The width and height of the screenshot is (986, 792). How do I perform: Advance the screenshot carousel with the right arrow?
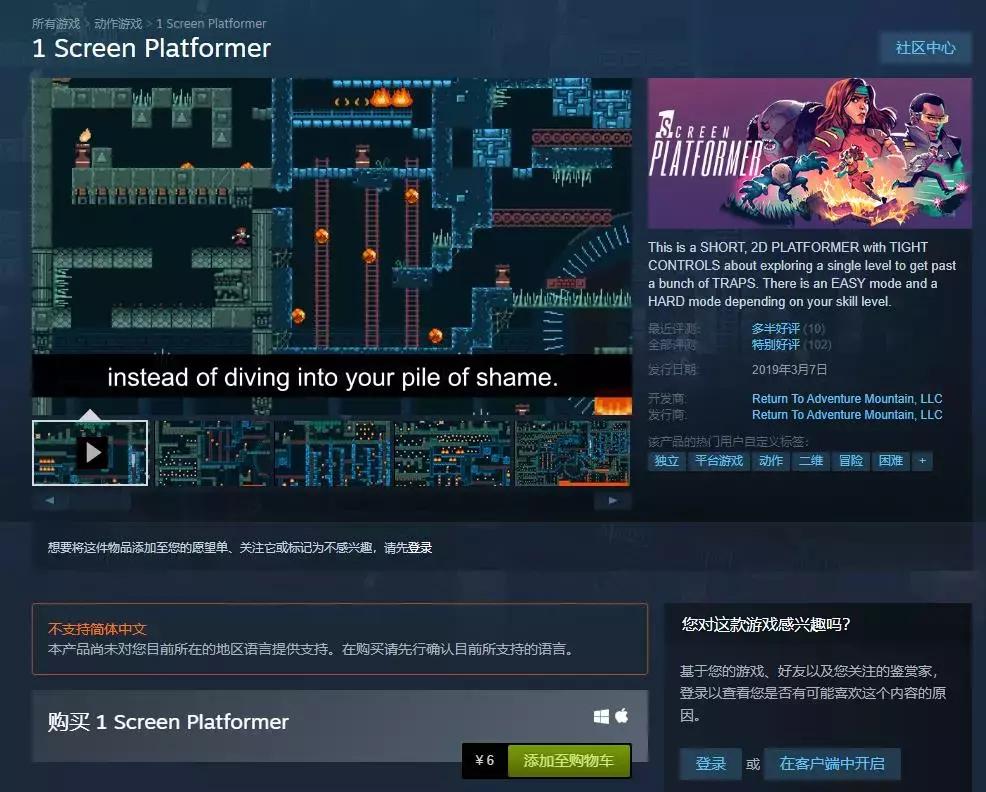613,500
